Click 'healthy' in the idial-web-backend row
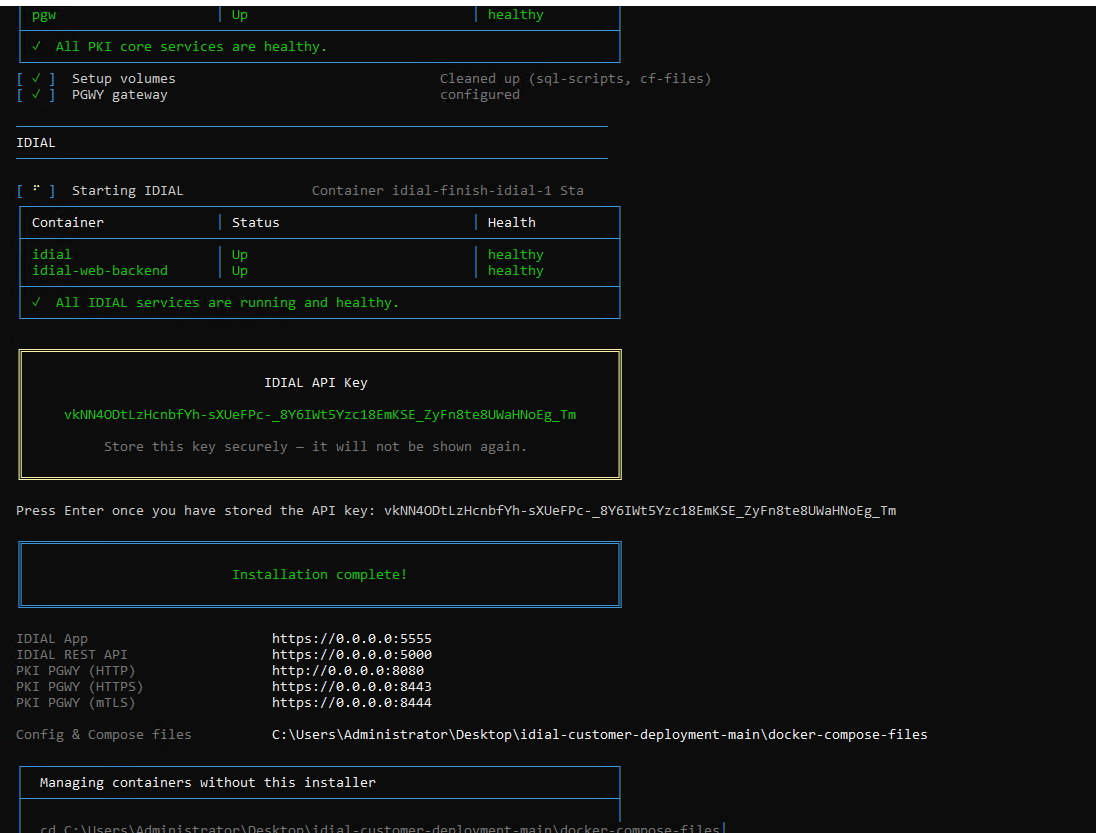1096x833 pixels. [516, 271]
